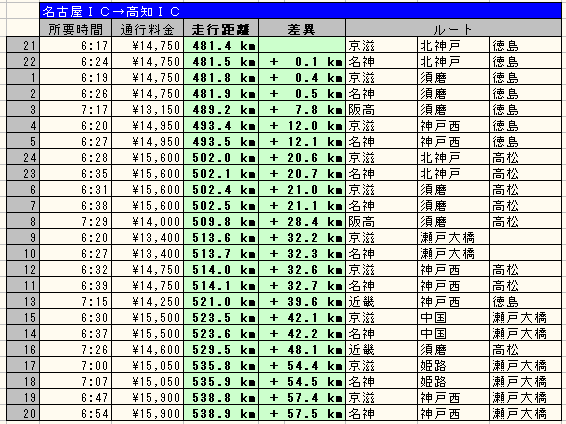Viewport: 566px width, 424px height.
Task: Click the ¥13,150 toll cell
Action: pos(148,109)
